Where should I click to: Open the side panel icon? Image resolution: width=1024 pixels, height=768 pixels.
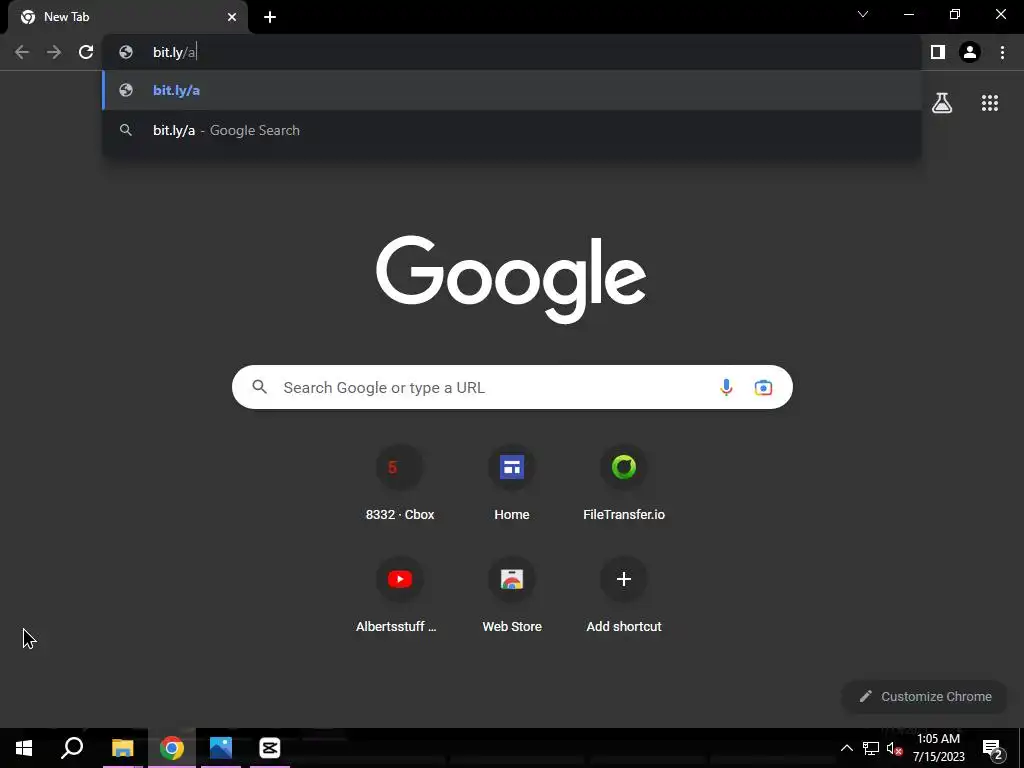937,52
